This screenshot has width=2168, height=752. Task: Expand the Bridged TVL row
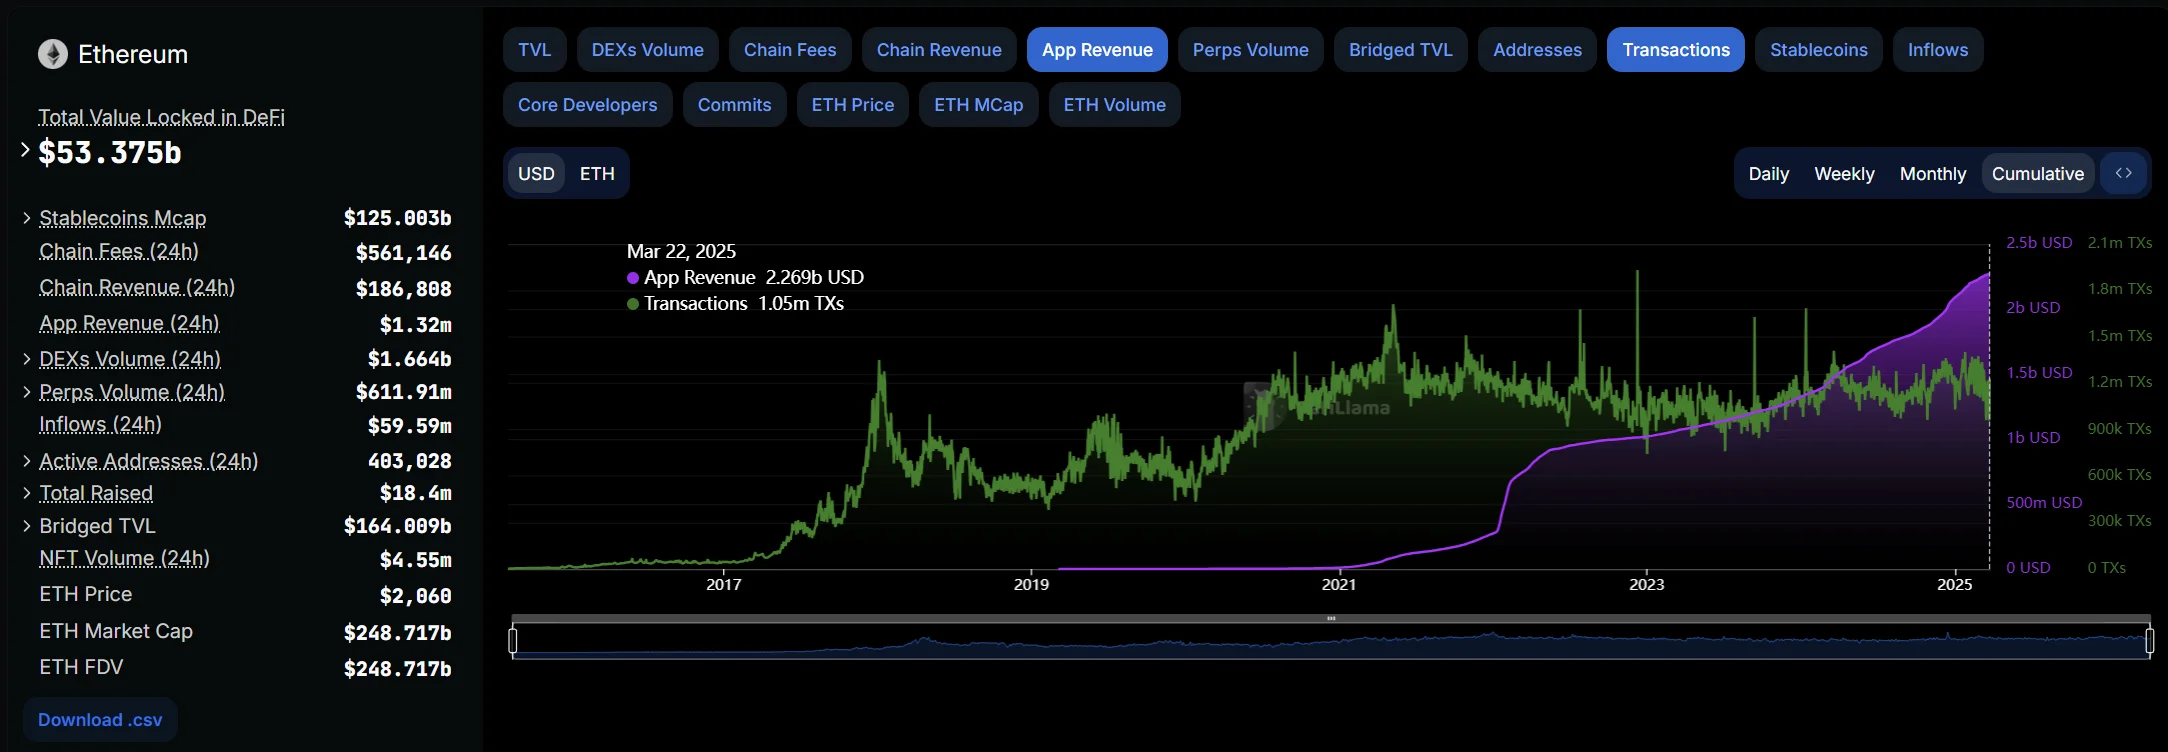27,526
